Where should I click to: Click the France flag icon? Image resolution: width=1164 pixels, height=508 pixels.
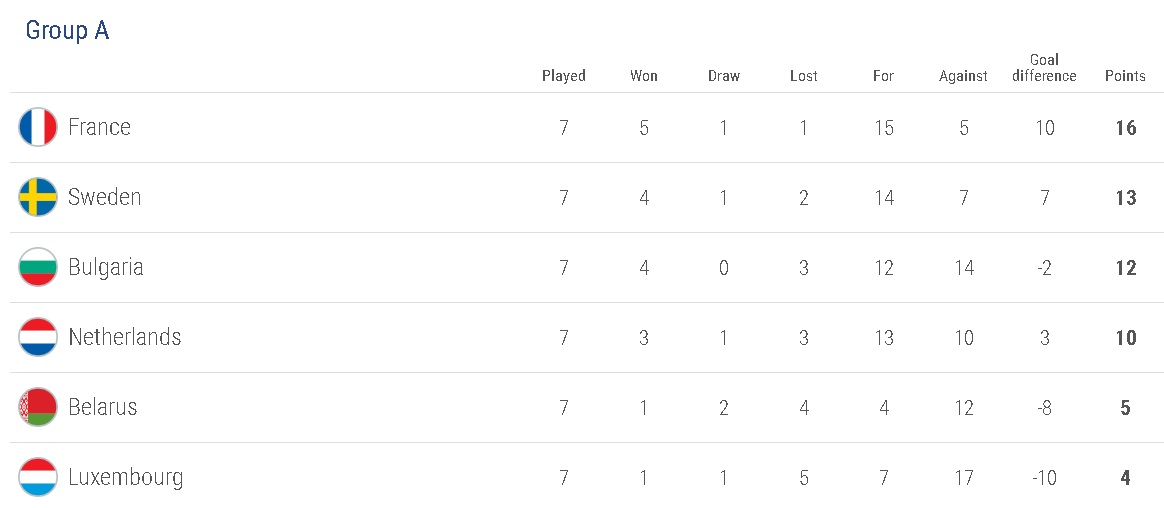pyautogui.click(x=38, y=128)
